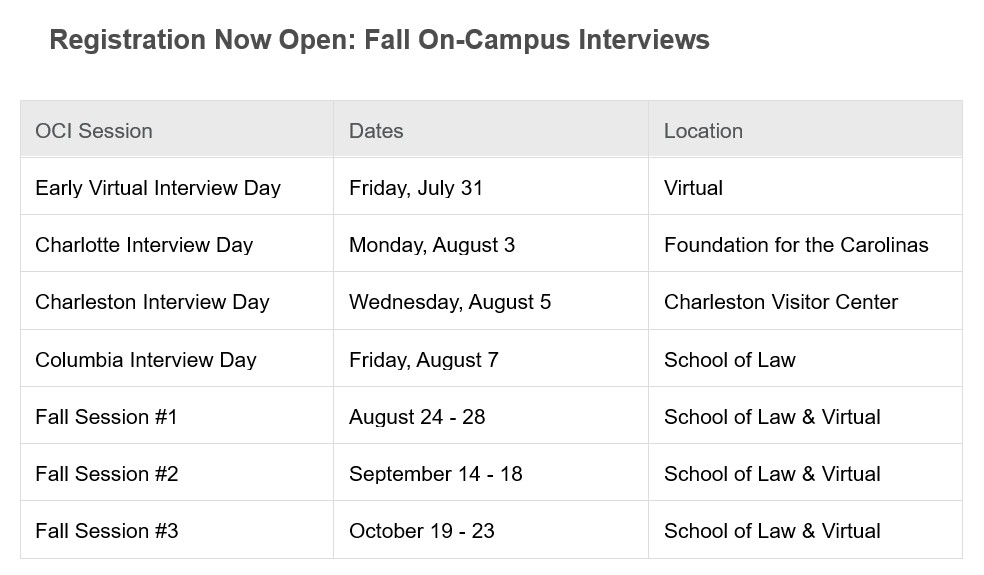Select the September 14 - 18 cell

[x=436, y=474]
